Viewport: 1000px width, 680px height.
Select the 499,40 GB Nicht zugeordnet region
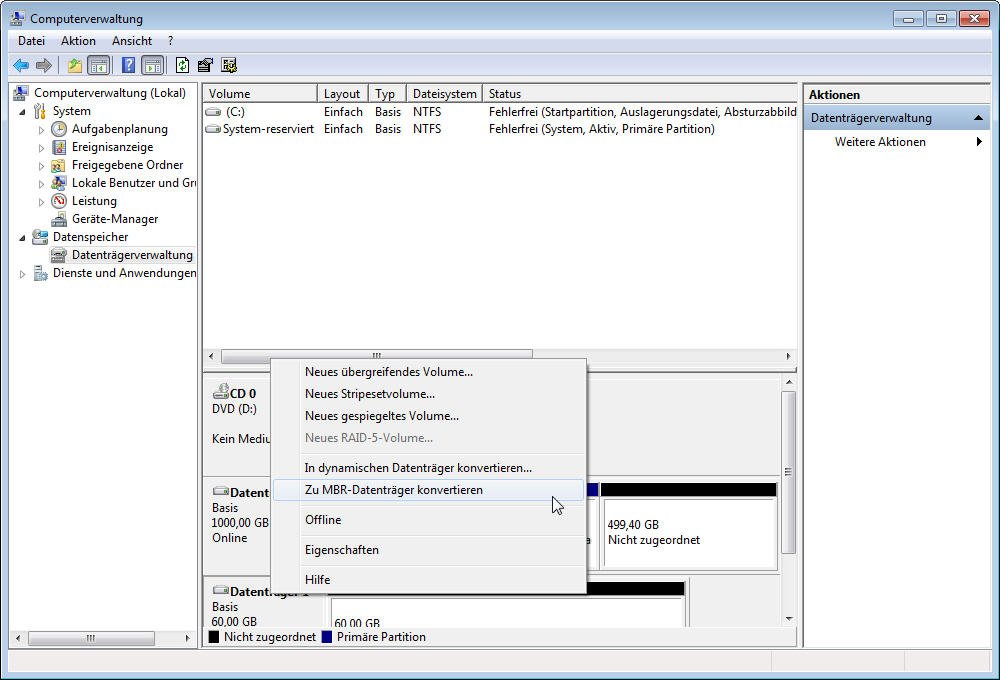tap(689, 532)
